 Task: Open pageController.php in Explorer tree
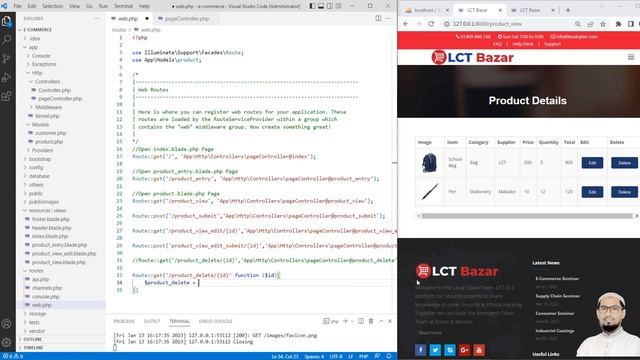[60, 99]
